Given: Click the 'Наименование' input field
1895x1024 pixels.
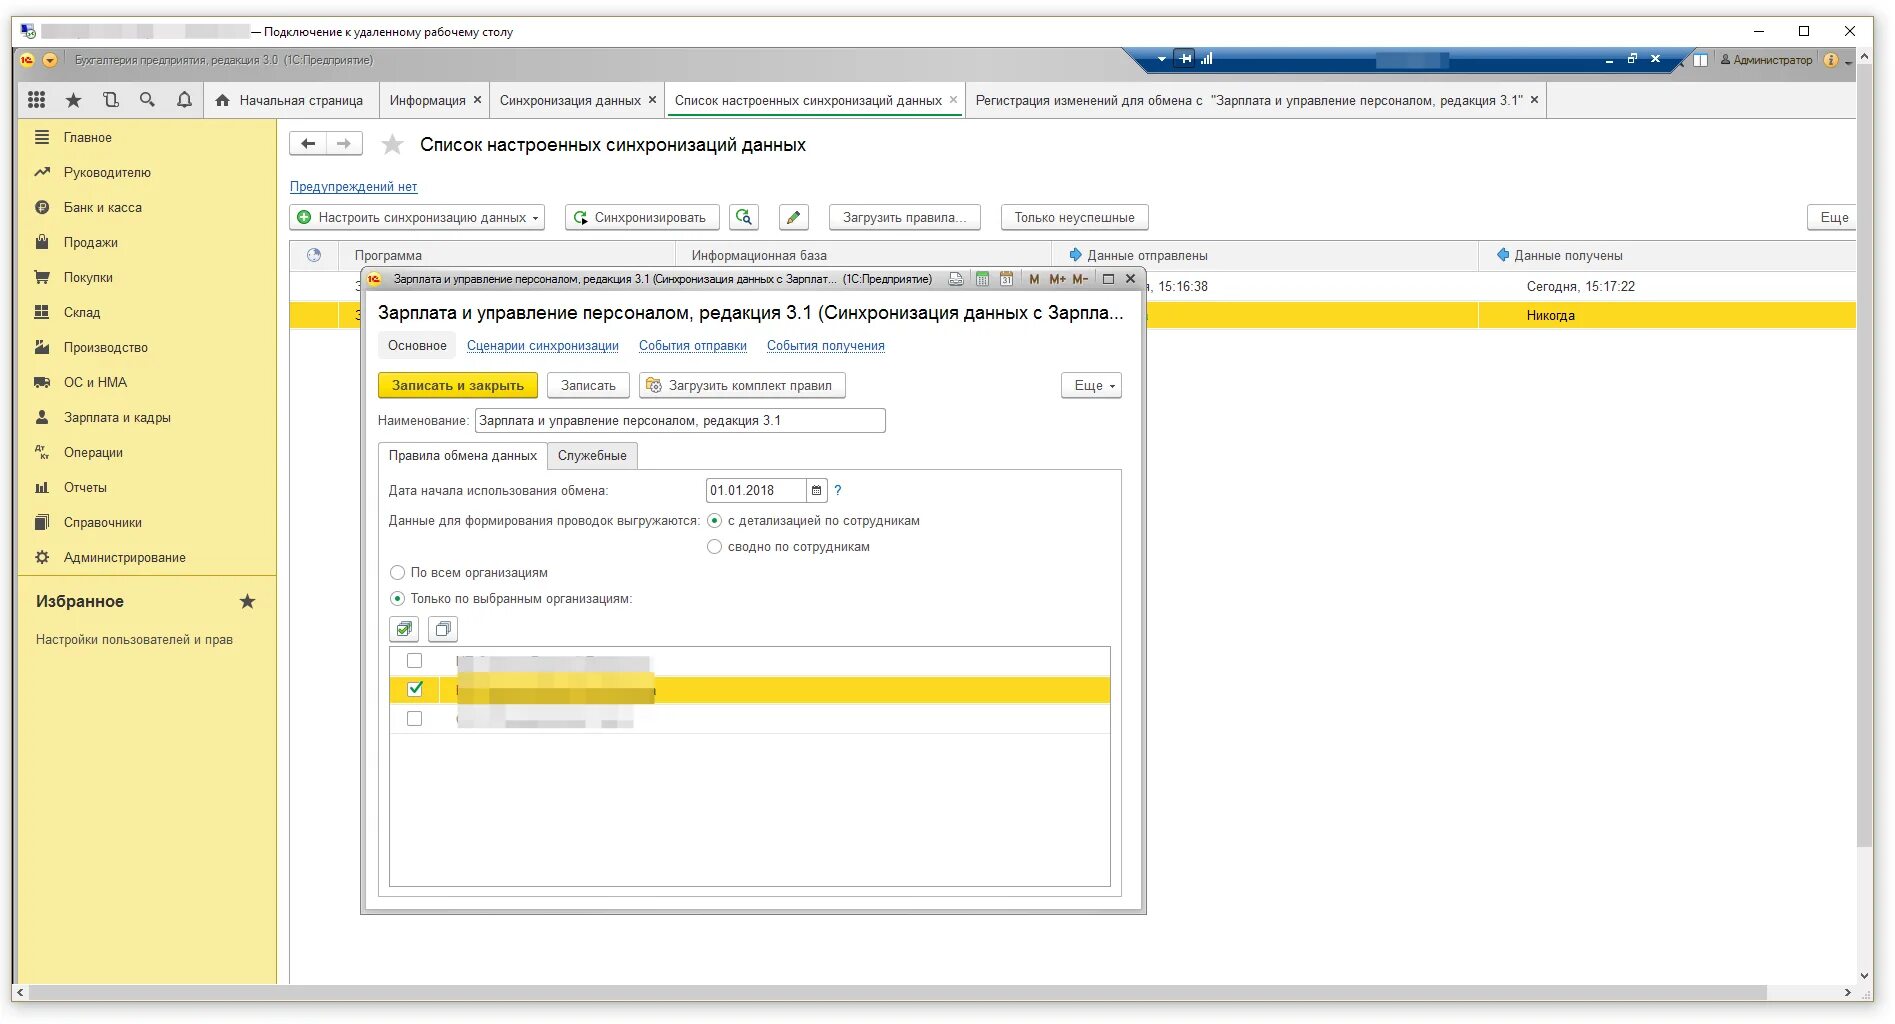Looking at the screenshot, I should [x=680, y=421].
